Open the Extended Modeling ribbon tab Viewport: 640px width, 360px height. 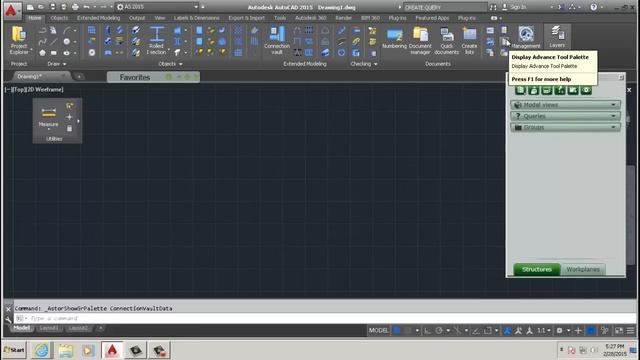[98, 18]
